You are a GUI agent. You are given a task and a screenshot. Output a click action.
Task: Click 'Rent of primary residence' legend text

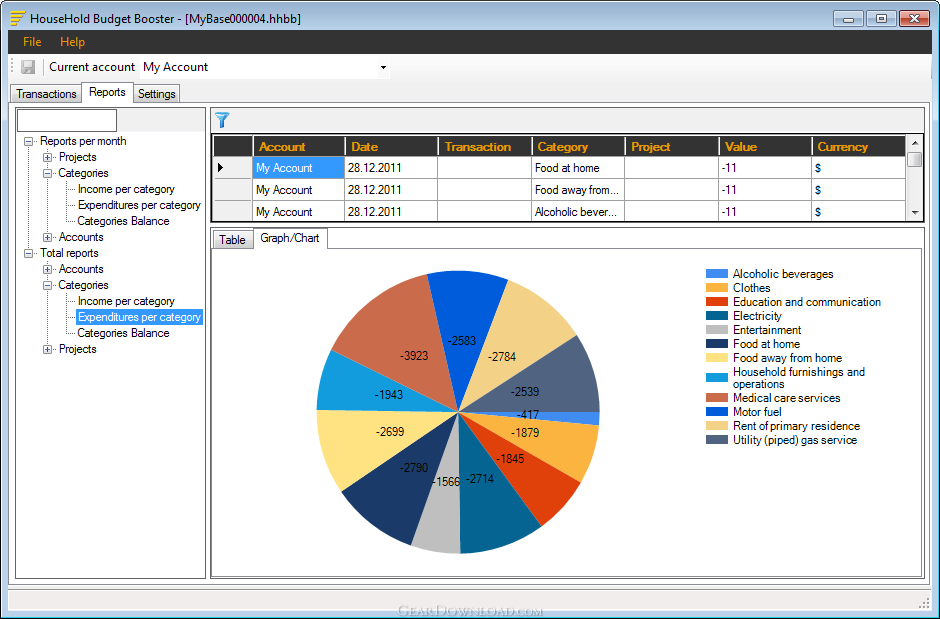click(796, 426)
